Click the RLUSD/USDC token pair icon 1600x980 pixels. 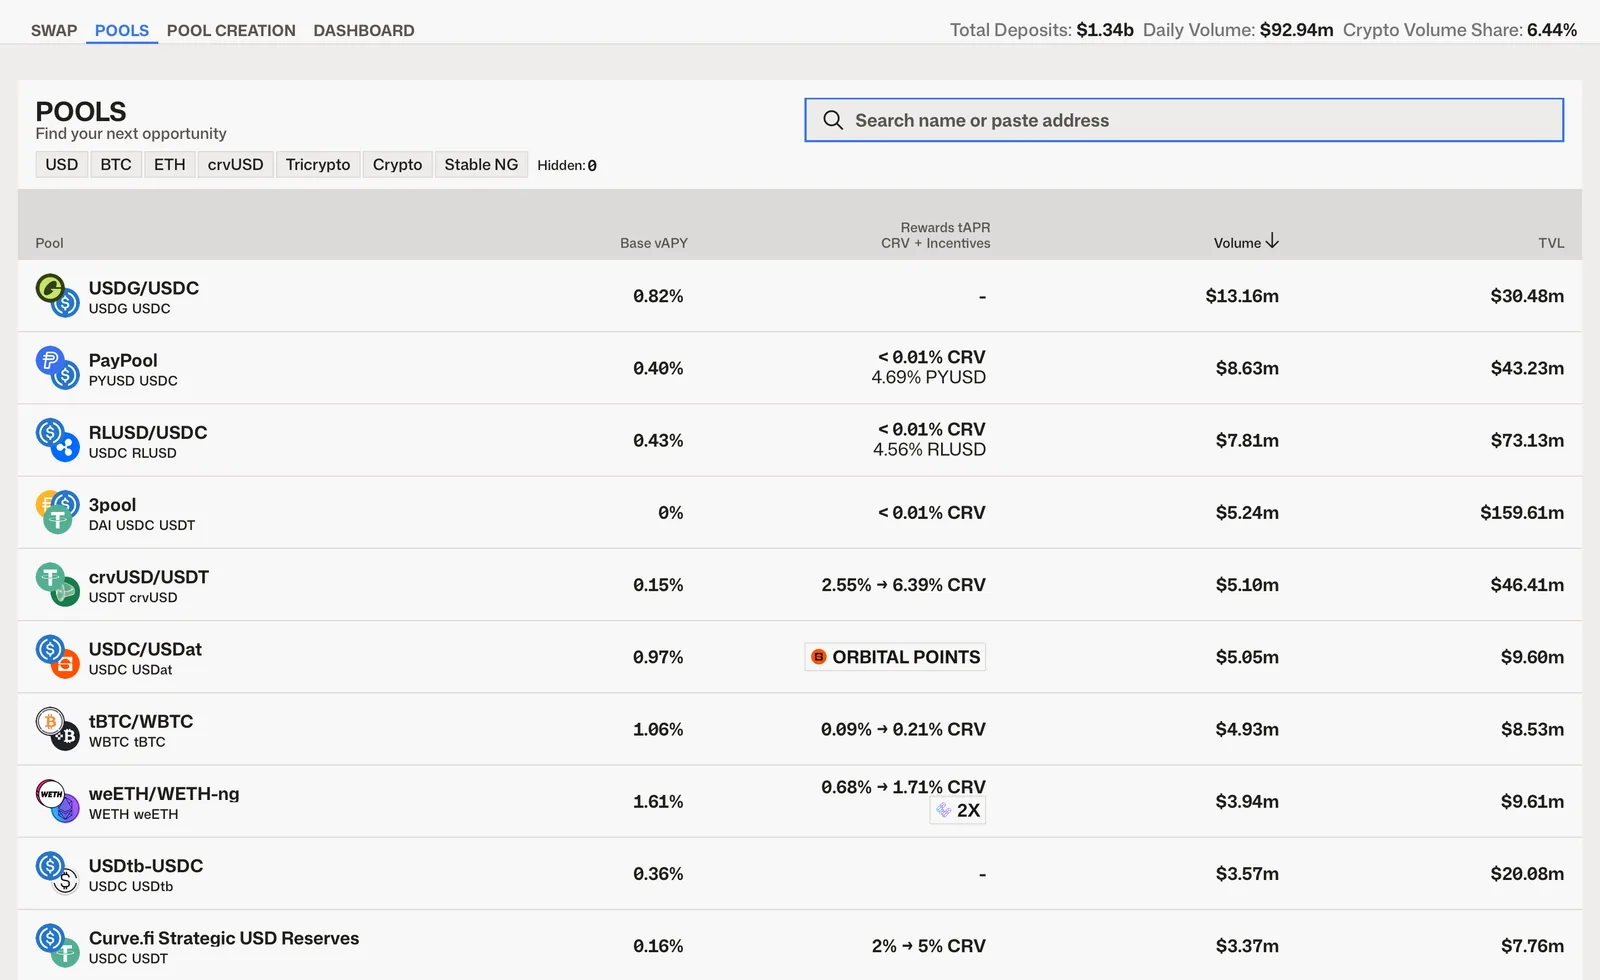click(x=57, y=440)
